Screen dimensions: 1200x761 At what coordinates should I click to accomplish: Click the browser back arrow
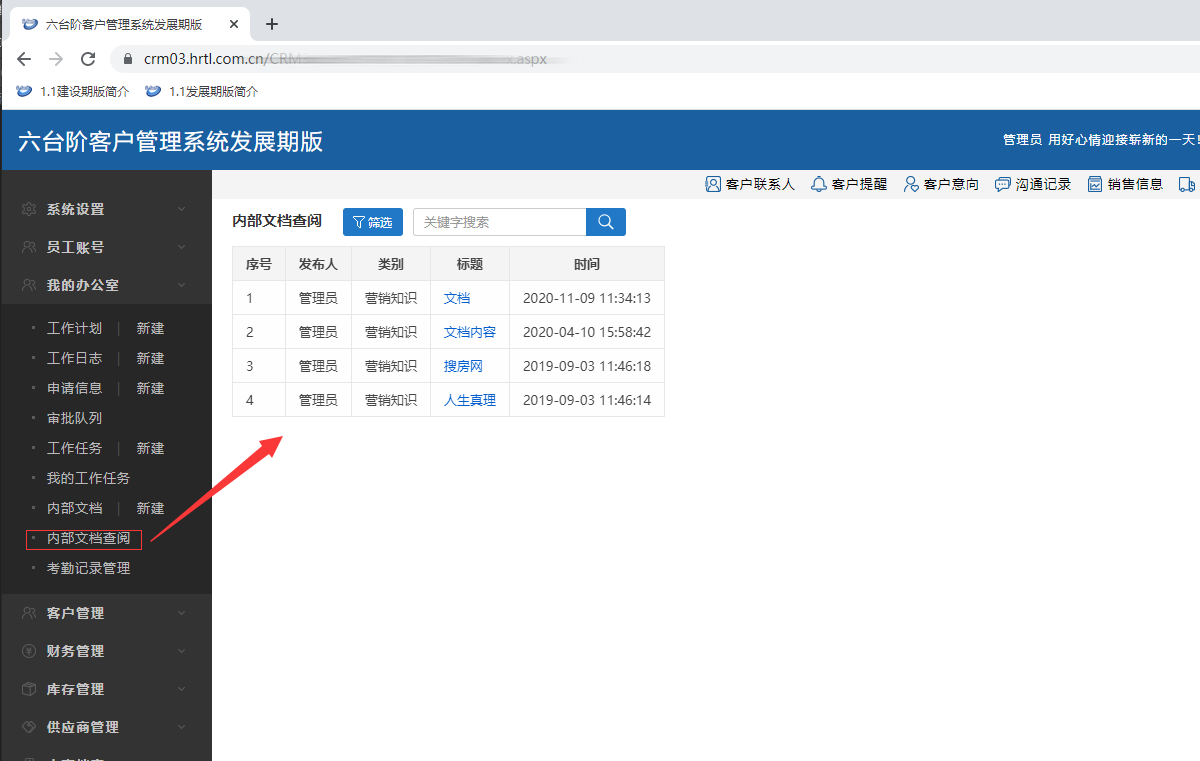click(24, 59)
